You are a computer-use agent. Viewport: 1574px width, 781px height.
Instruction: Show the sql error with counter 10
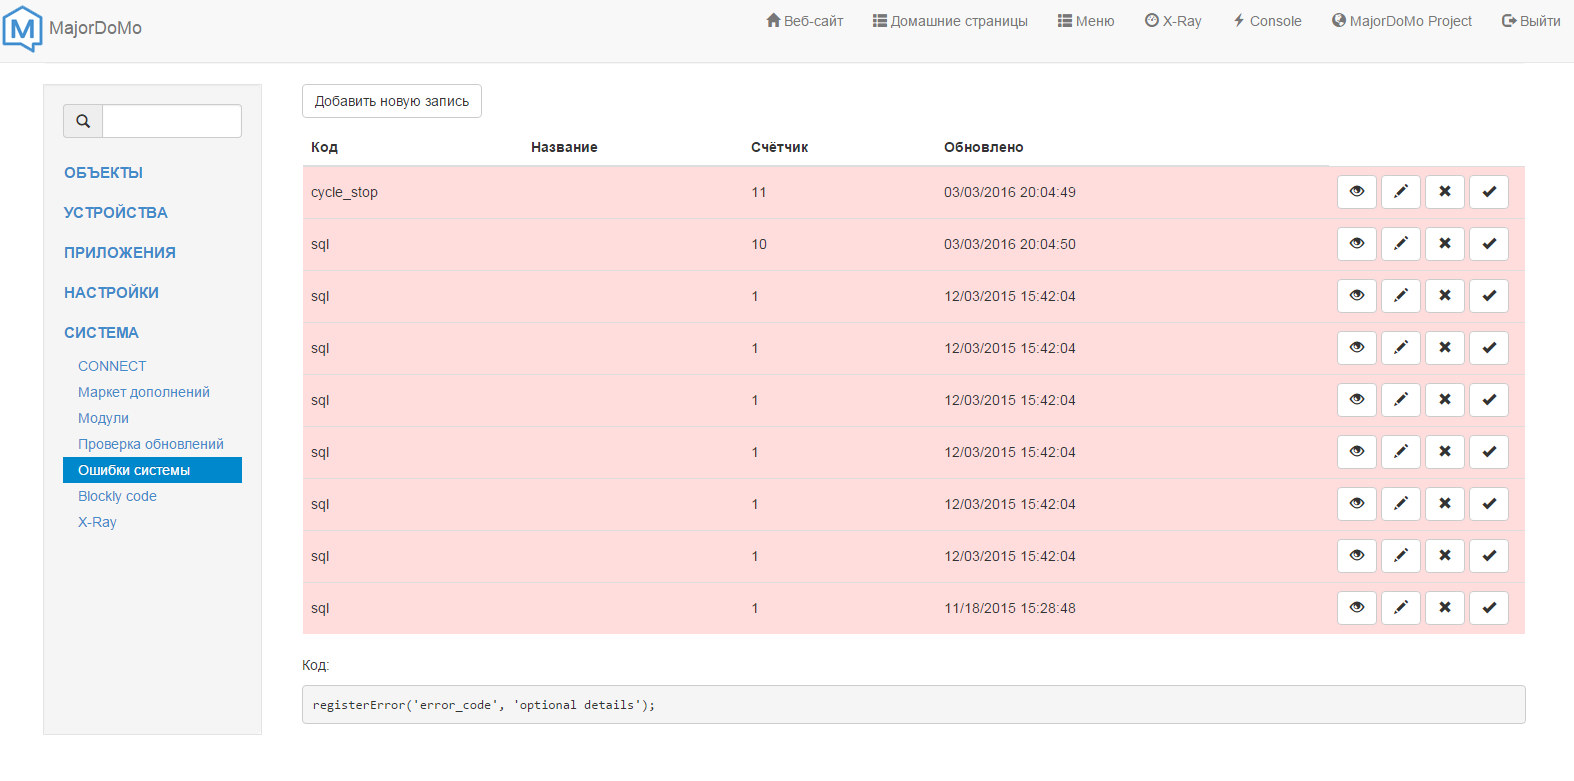click(1356, 244)
